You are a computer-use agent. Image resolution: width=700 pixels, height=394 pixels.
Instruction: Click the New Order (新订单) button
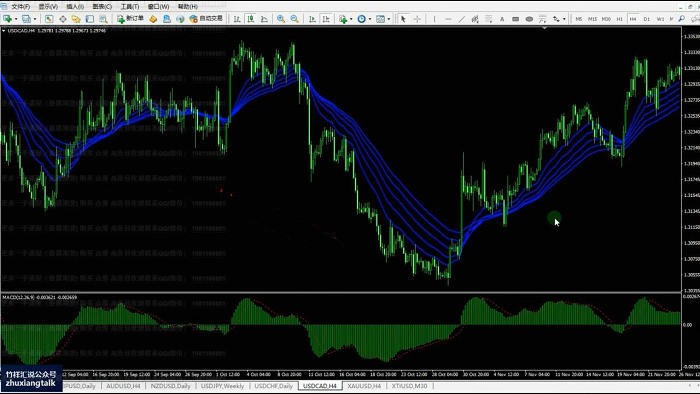pyautogui.click(x=130, y=19)
